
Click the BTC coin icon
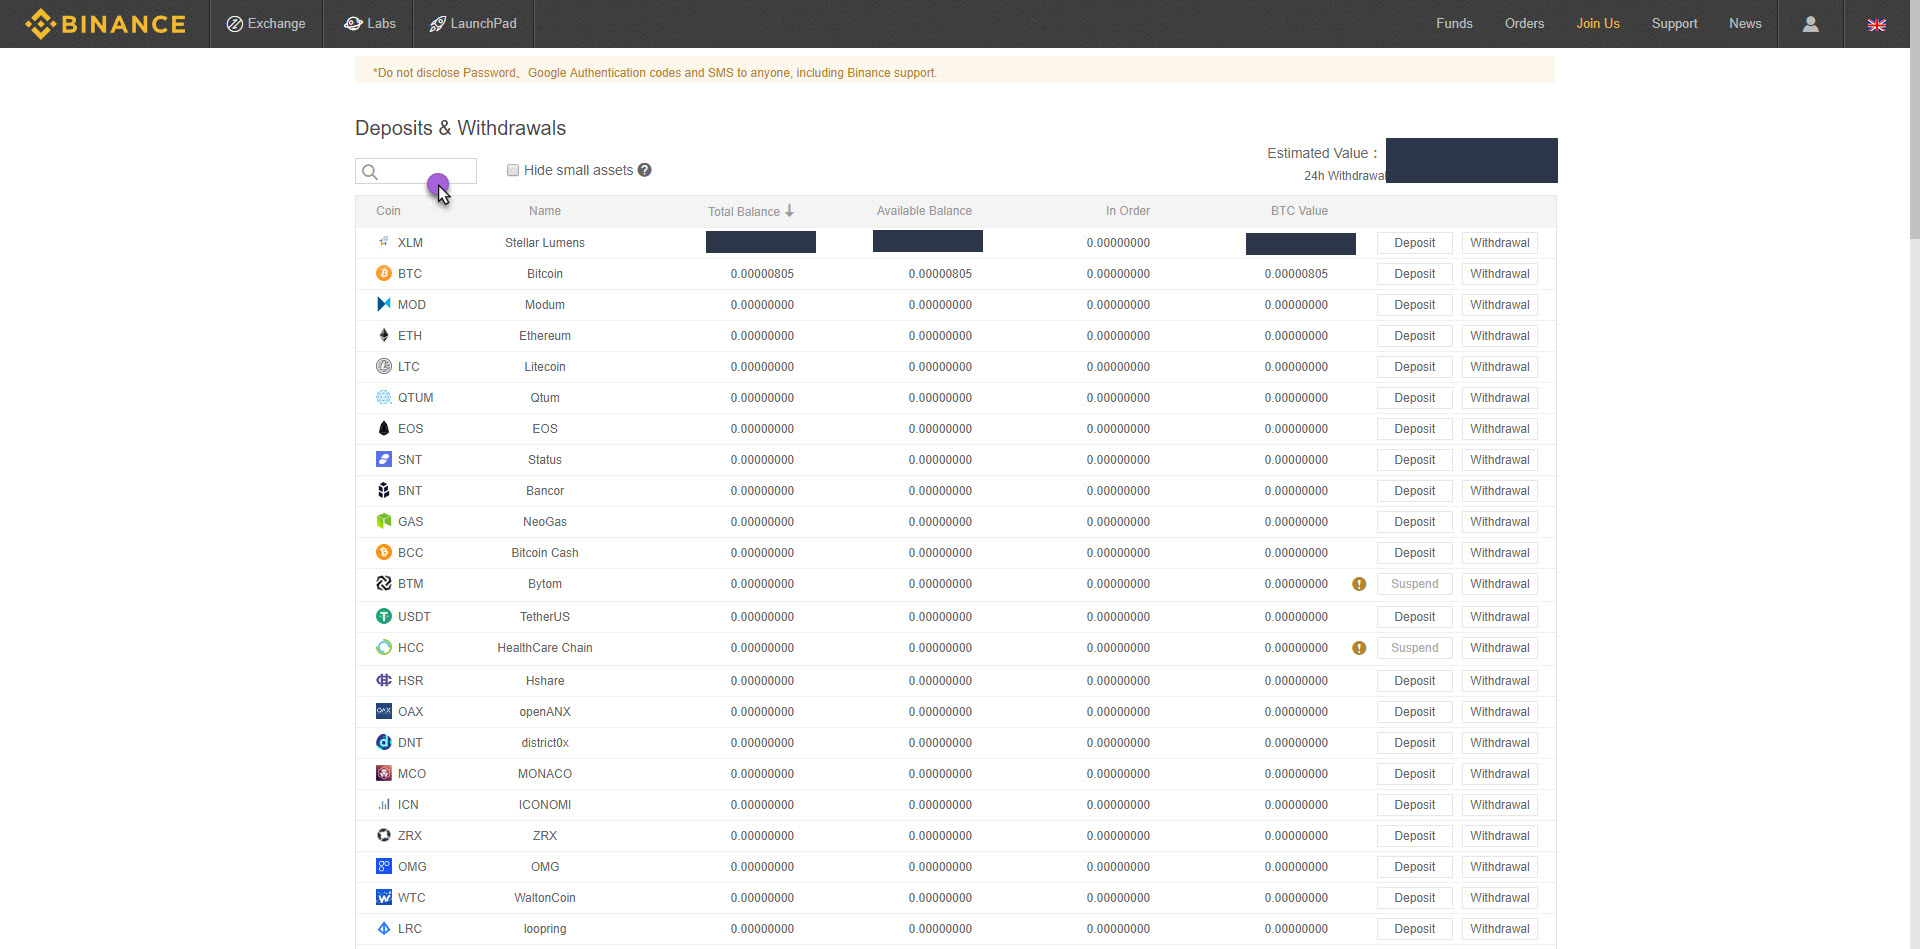384,273
